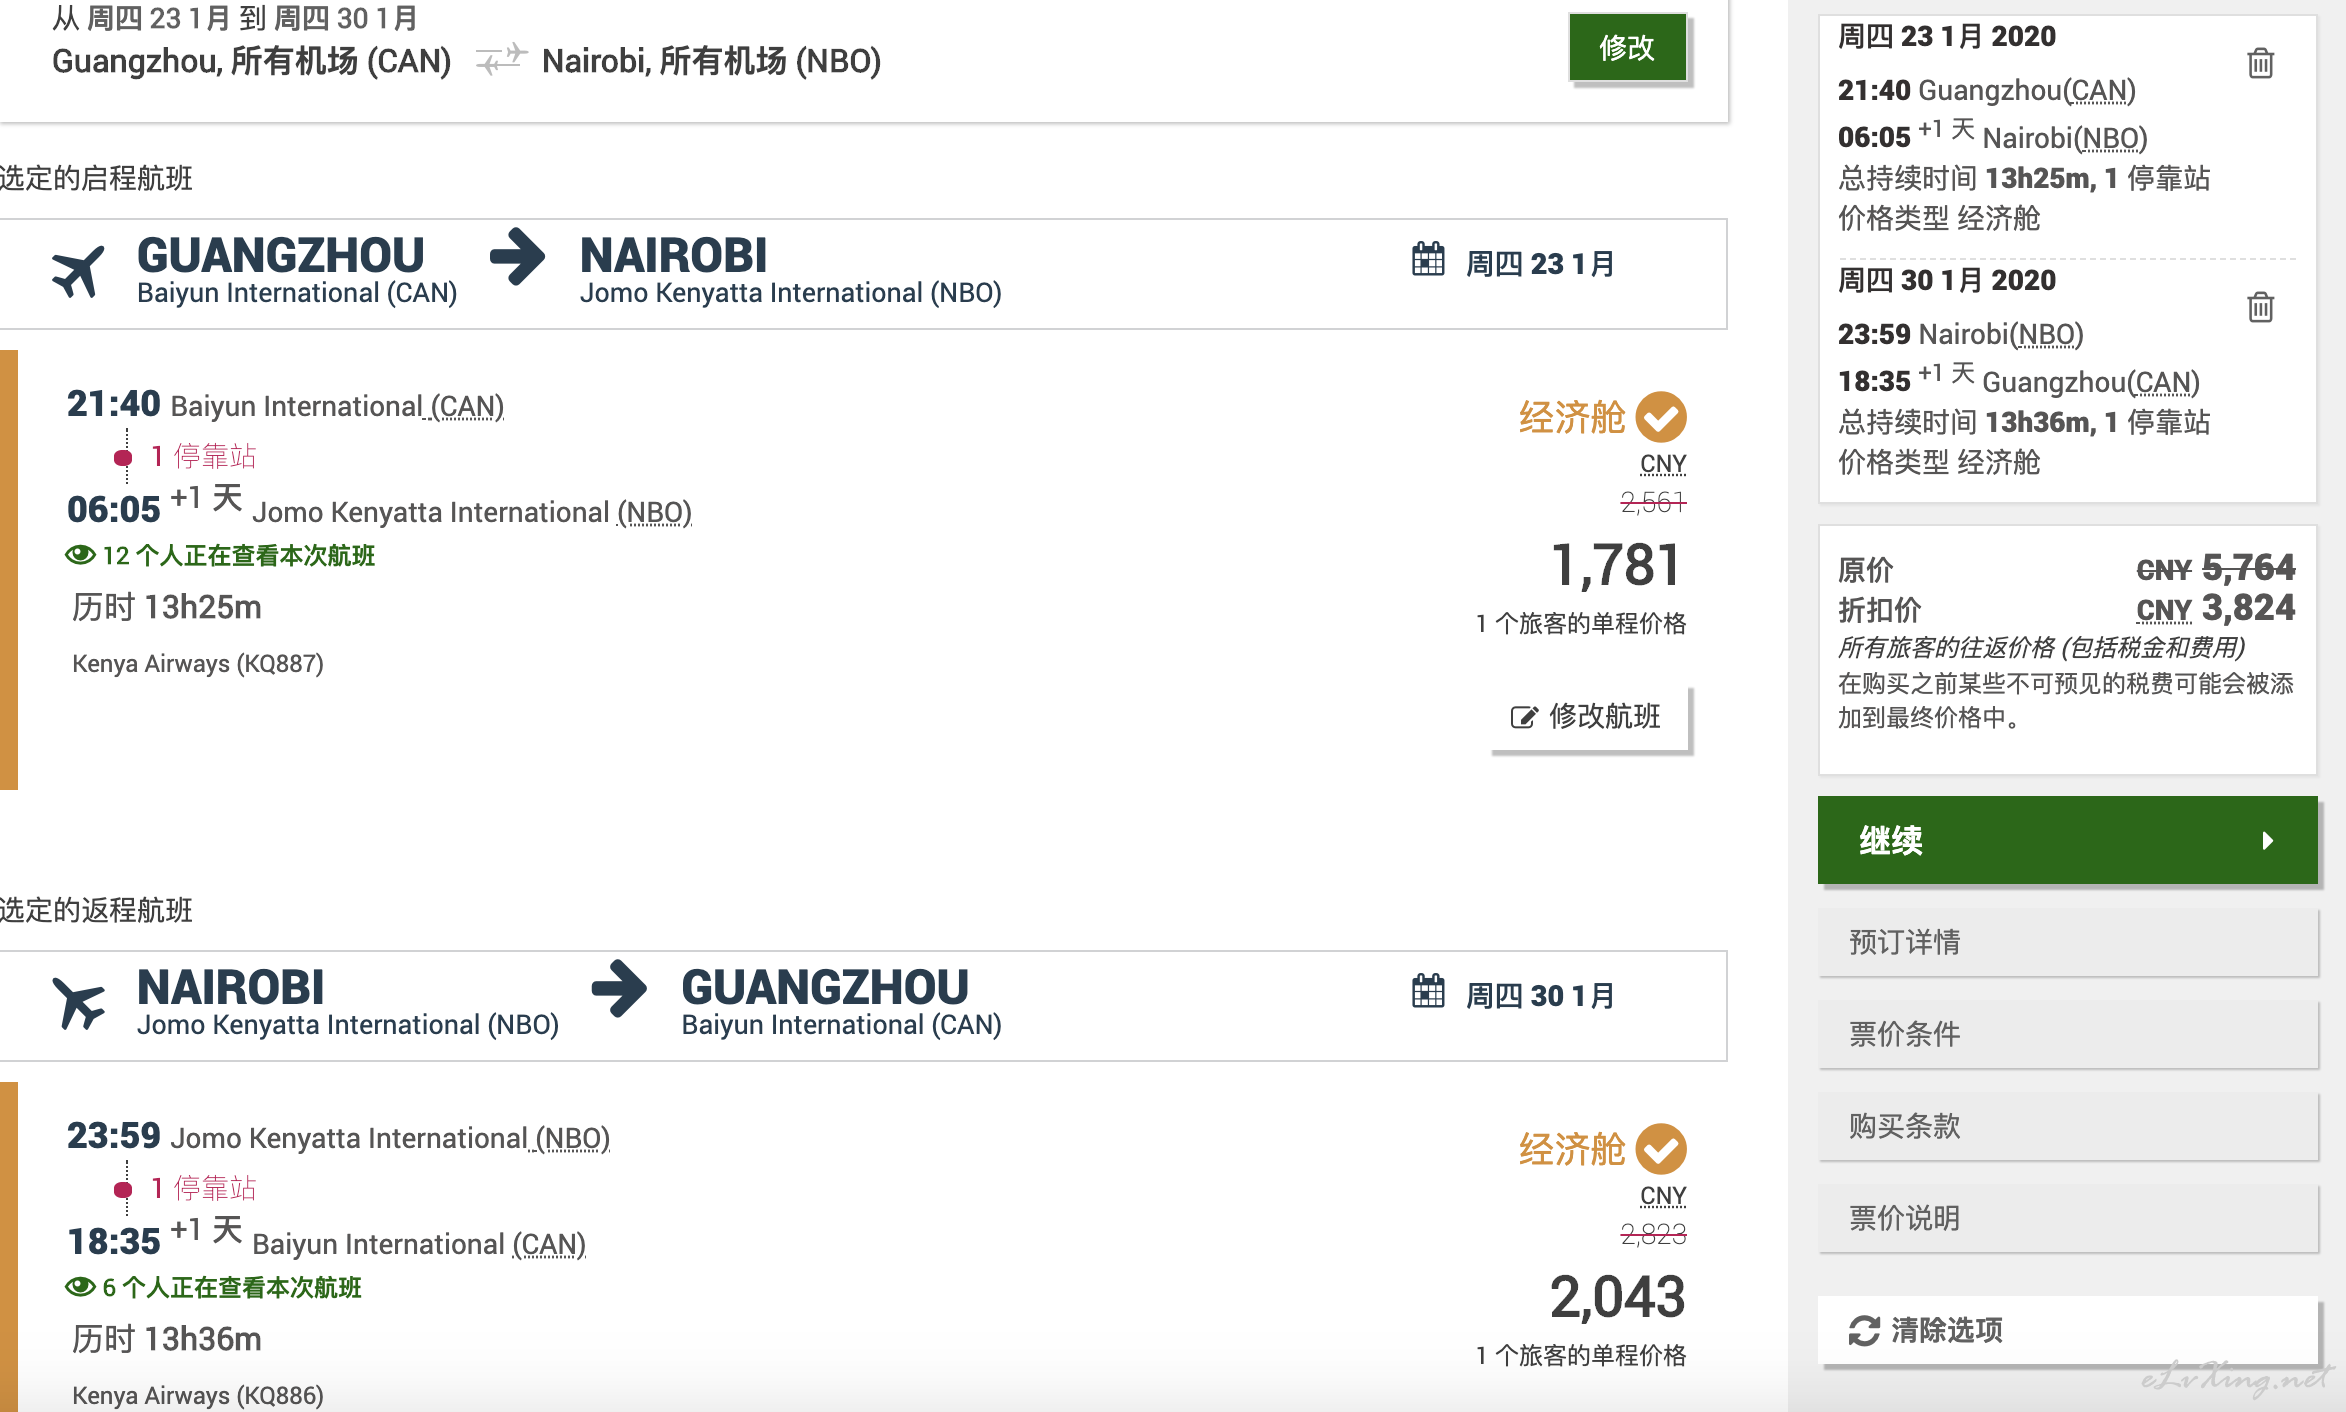
Task: Click the takeoff airplane icon beside Guangzhou
Action: (78, 271)
